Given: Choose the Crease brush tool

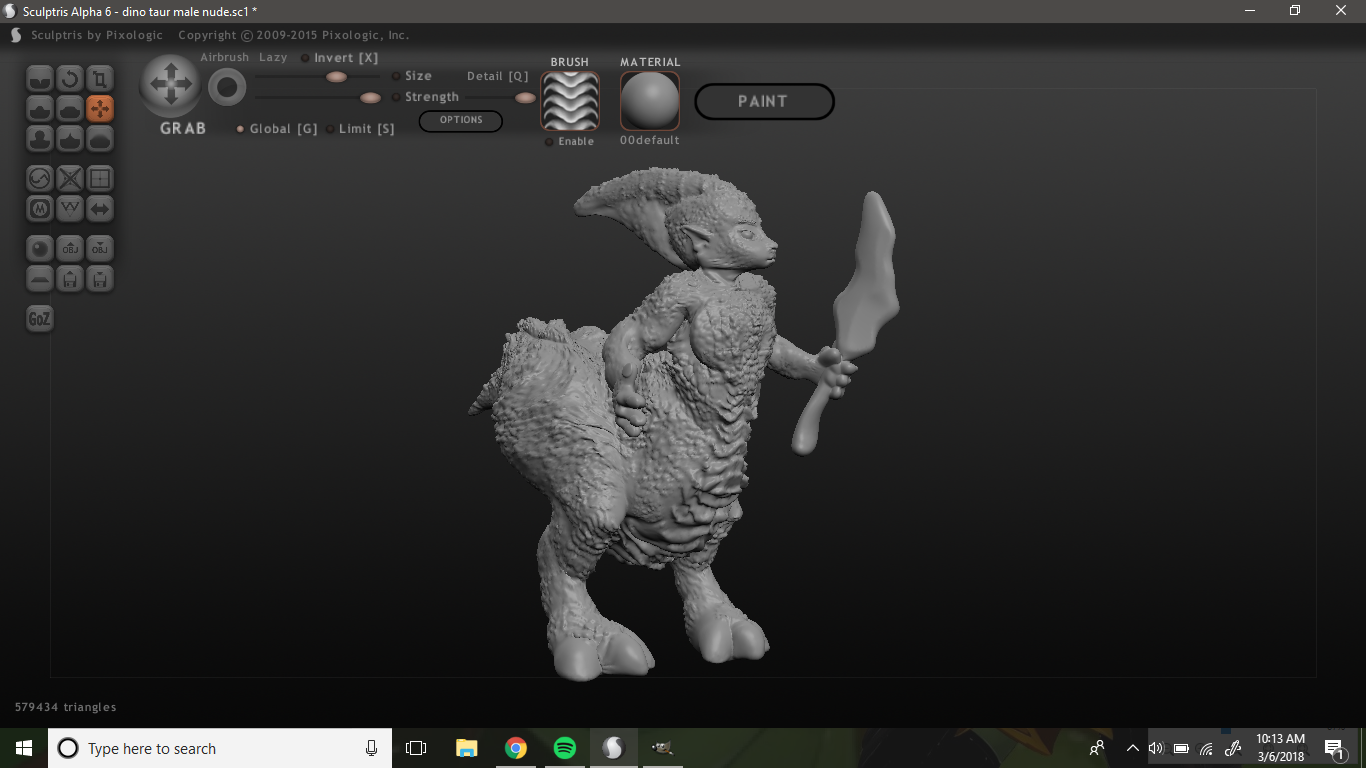Looking at the screenshot, I should 40,79.
